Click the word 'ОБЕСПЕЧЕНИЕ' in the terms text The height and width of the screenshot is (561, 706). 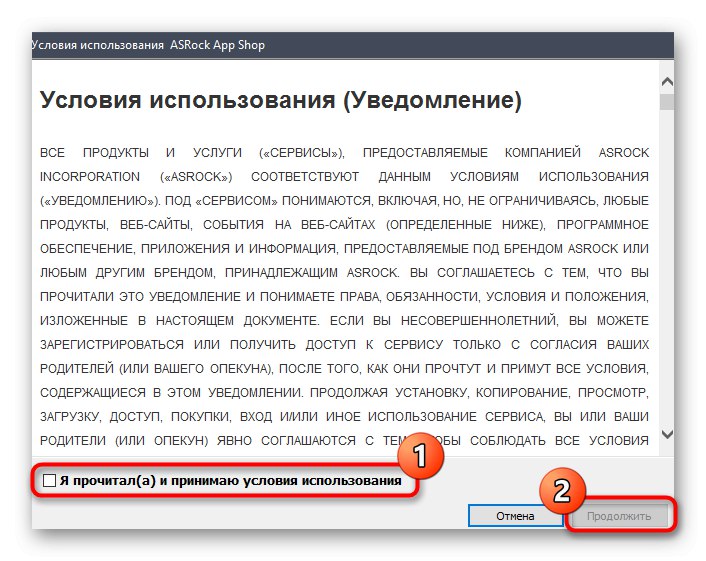pyautogui.click(x=87, y=249)
